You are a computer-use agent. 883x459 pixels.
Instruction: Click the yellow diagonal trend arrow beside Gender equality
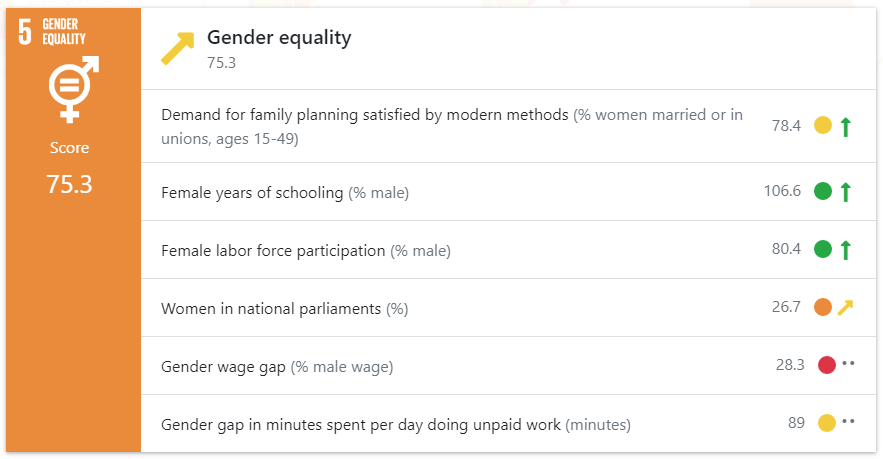[178, 48]
